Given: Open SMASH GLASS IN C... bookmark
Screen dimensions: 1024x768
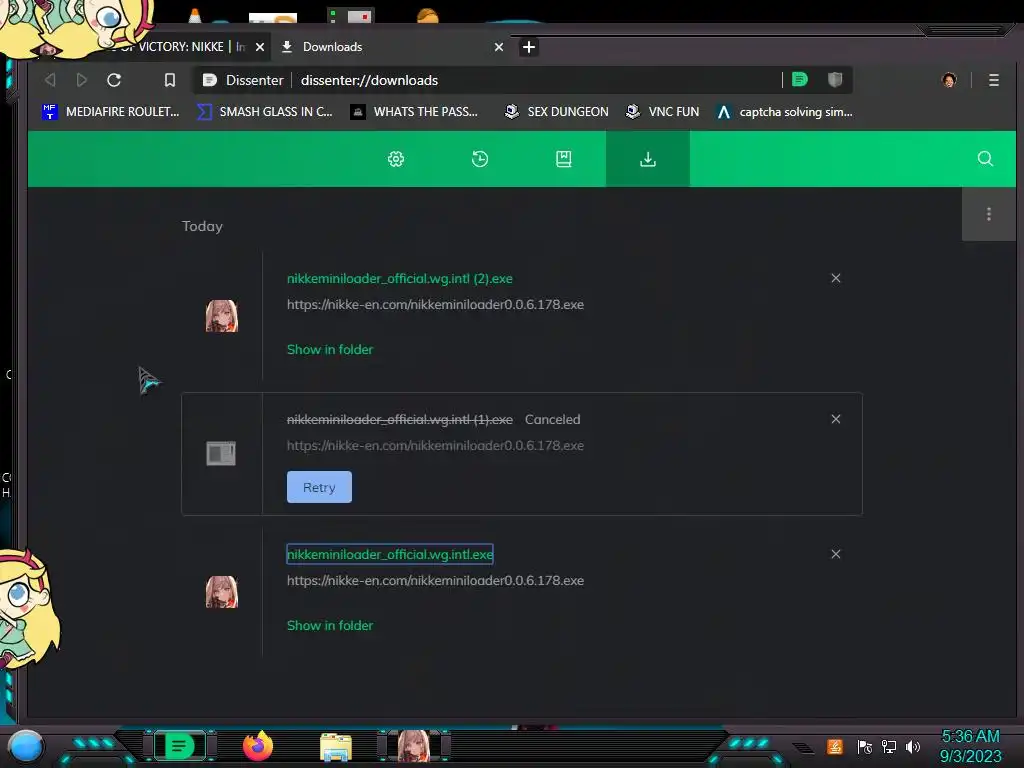Looking at the screenshot, I should [265, 112].
